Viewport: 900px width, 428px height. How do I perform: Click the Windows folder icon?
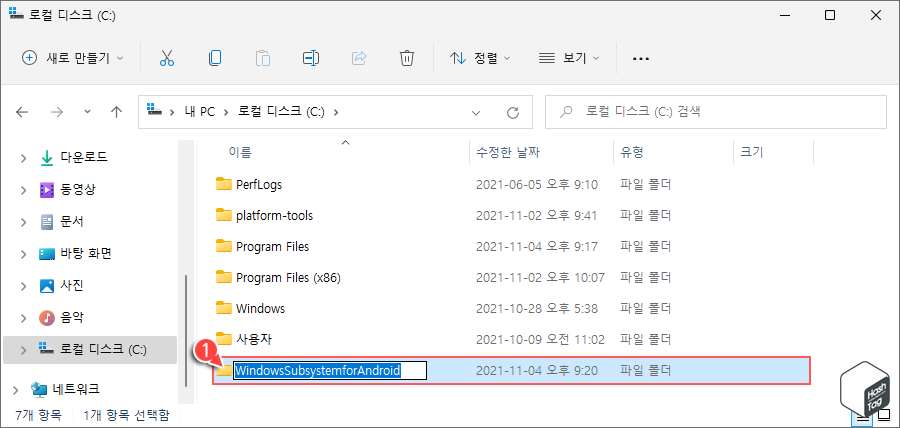pyautogui.click(x=223, y=308)
